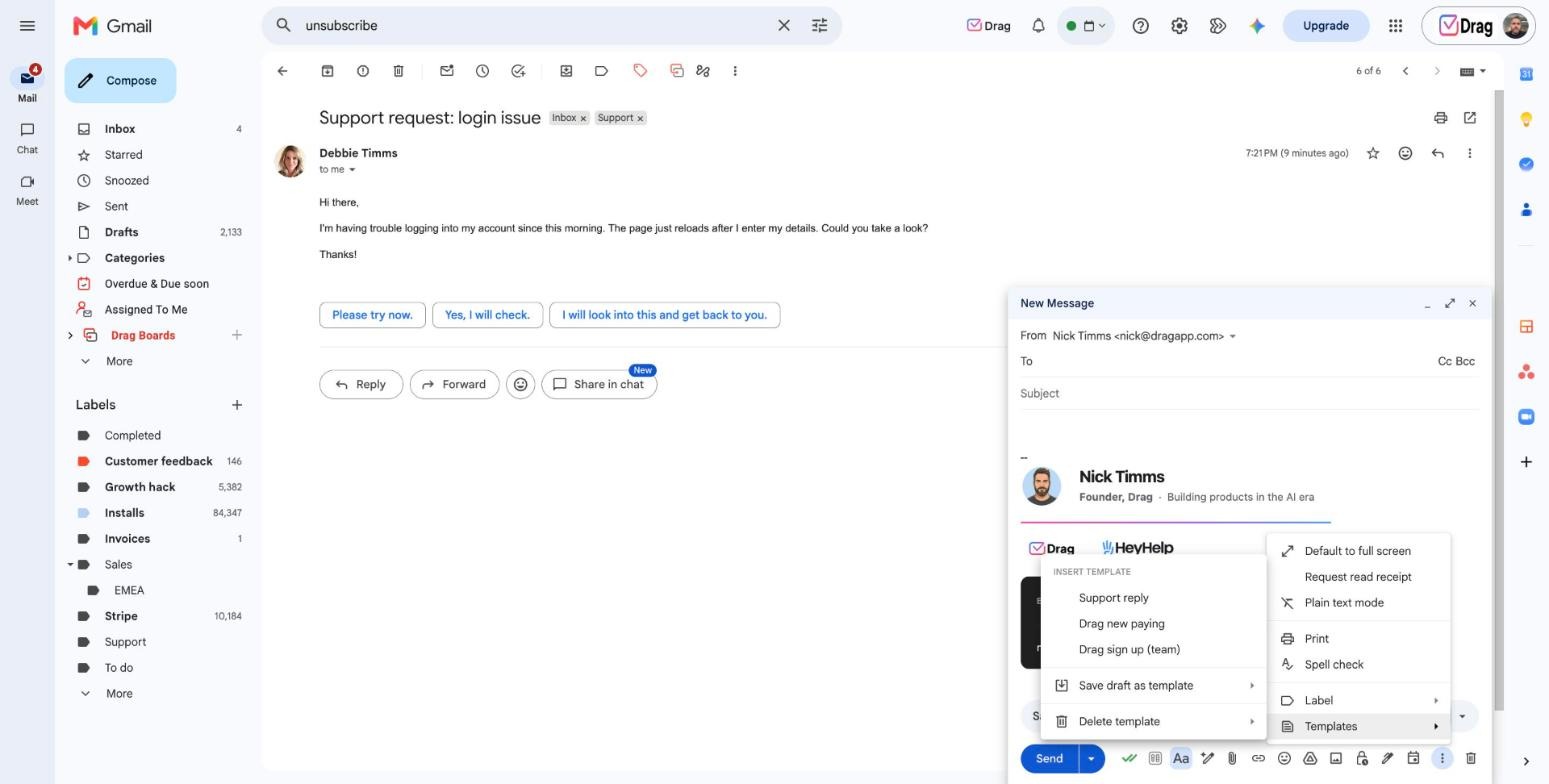Open the Delete template submenu

click(1154, 722)
